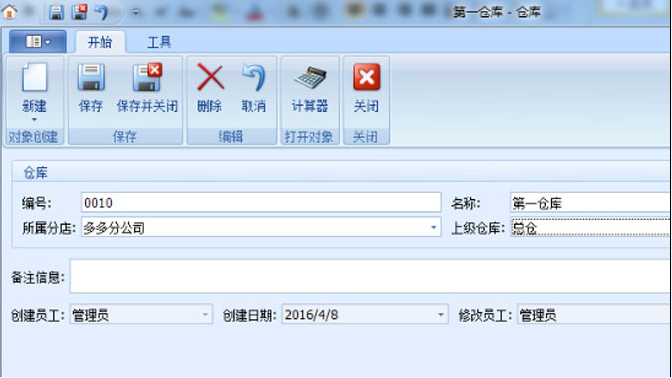Expand the arrow under 新建

click(34, 120)
